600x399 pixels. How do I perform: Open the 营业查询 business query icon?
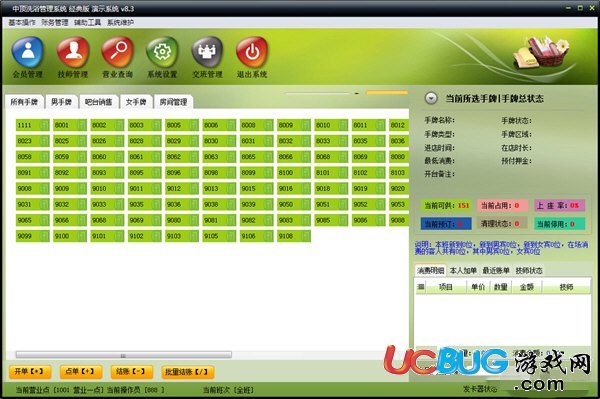pos(117,53)
